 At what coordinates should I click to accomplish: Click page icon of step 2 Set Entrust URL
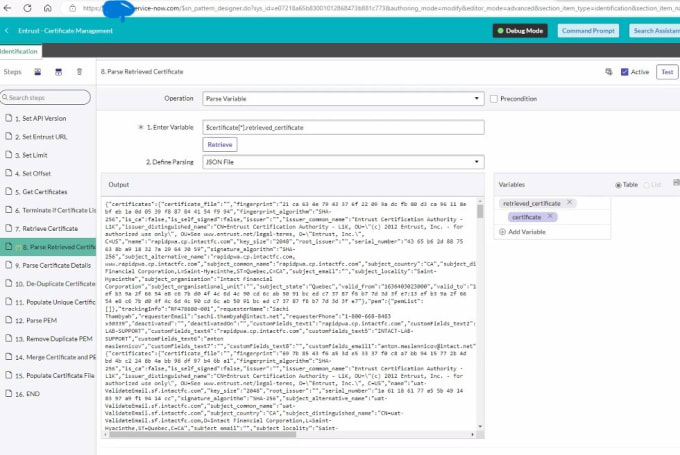click(x=8, y=136)
